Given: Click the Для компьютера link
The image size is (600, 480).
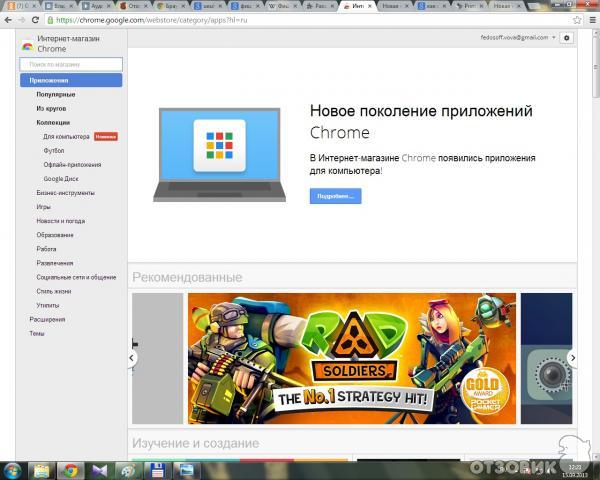Looking at the screenshot, I should [66, 136].
